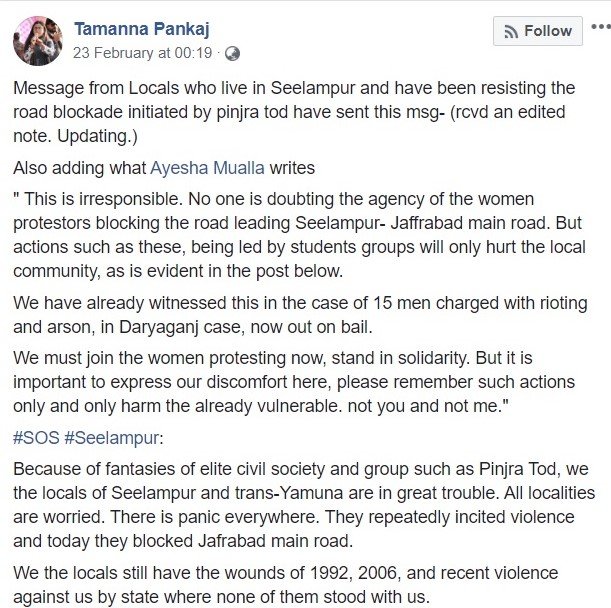611x608 pixels.
Task: Open Tamanna Pankaj's profile picture
Action: [x=37, y=40]
